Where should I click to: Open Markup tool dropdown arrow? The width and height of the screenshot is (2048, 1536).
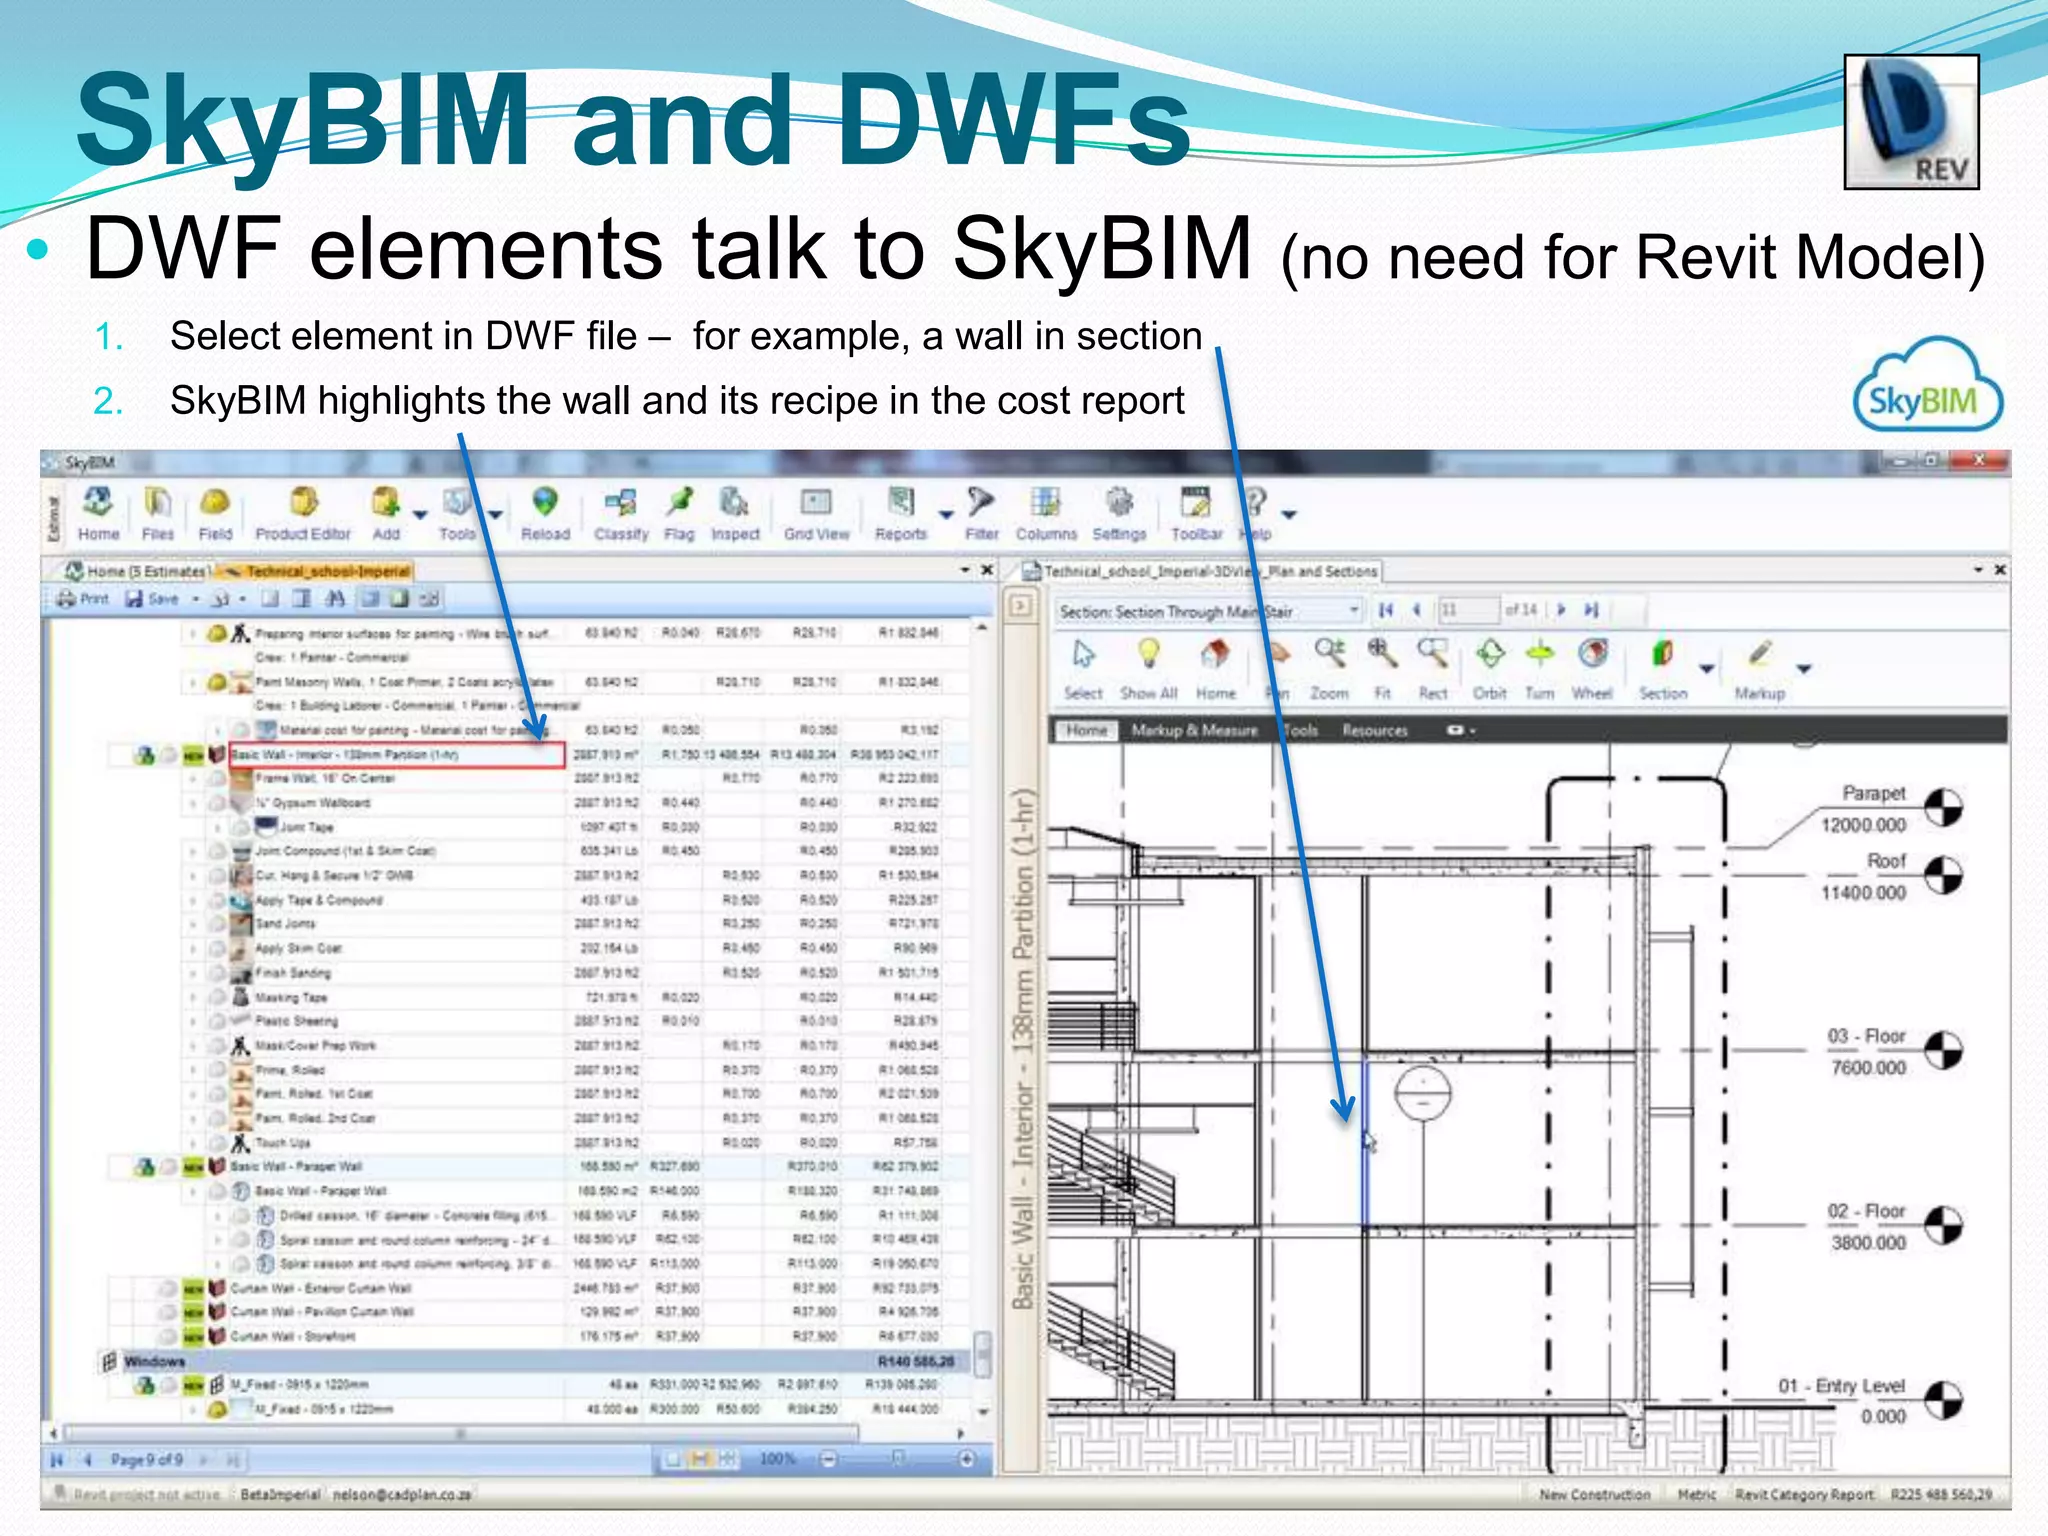(1804, 668)
